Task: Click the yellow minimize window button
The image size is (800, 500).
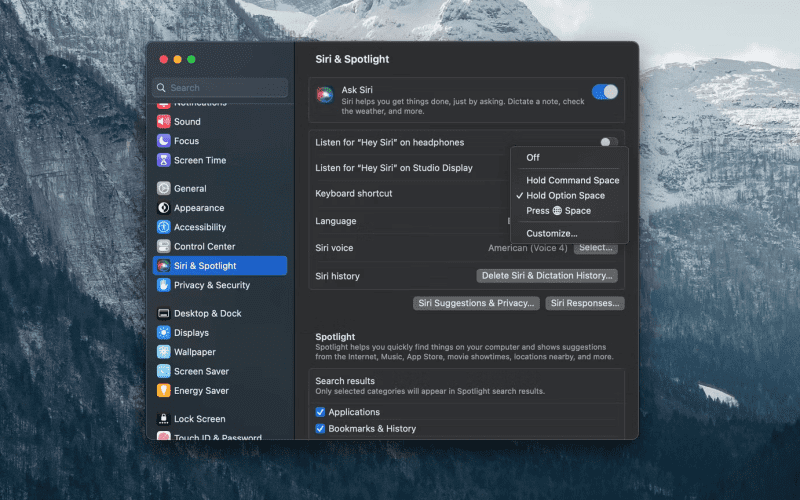Action: point(178,59)
